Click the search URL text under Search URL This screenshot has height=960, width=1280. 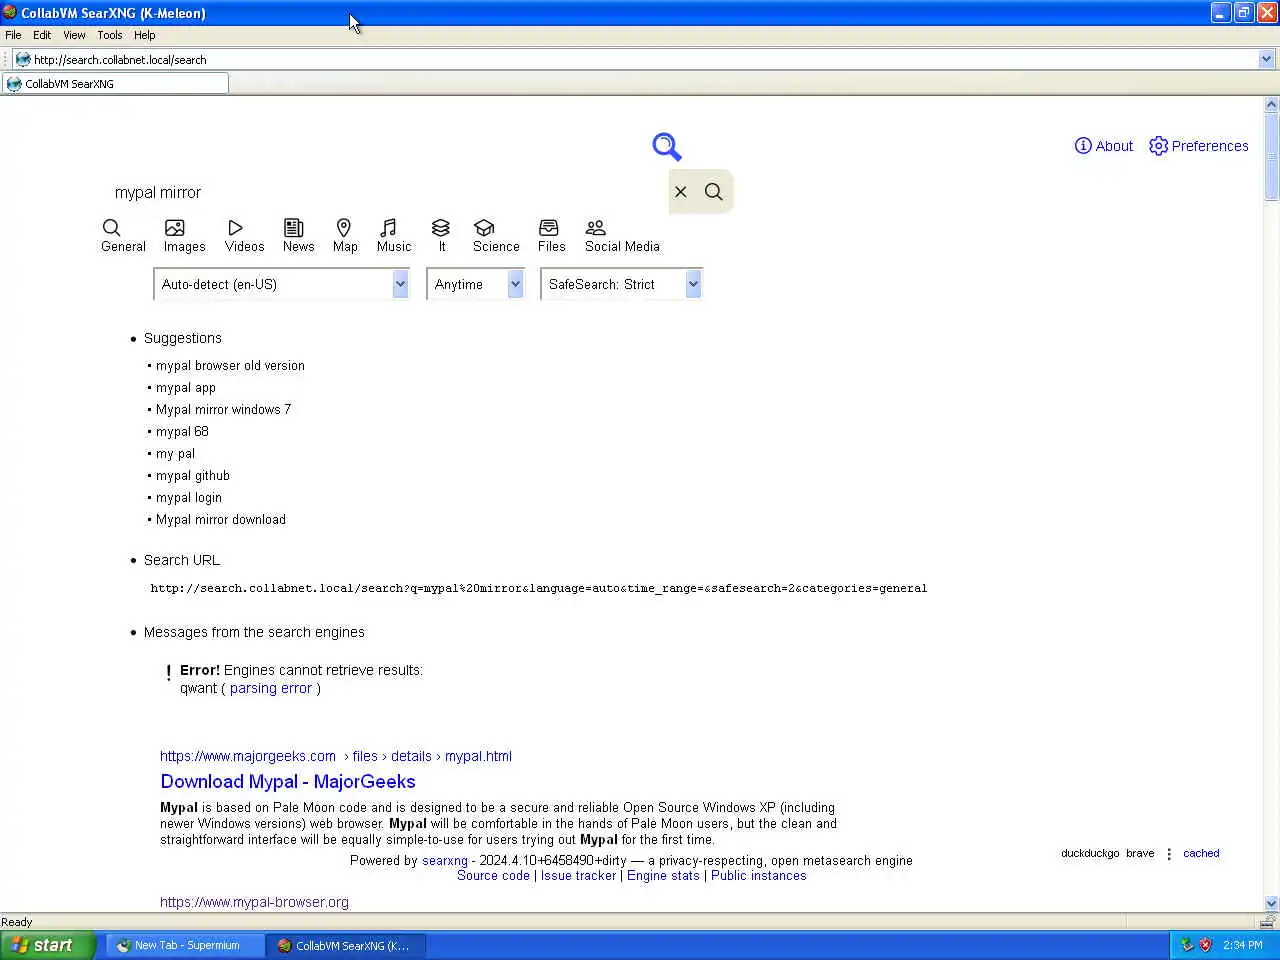point(539,588)
